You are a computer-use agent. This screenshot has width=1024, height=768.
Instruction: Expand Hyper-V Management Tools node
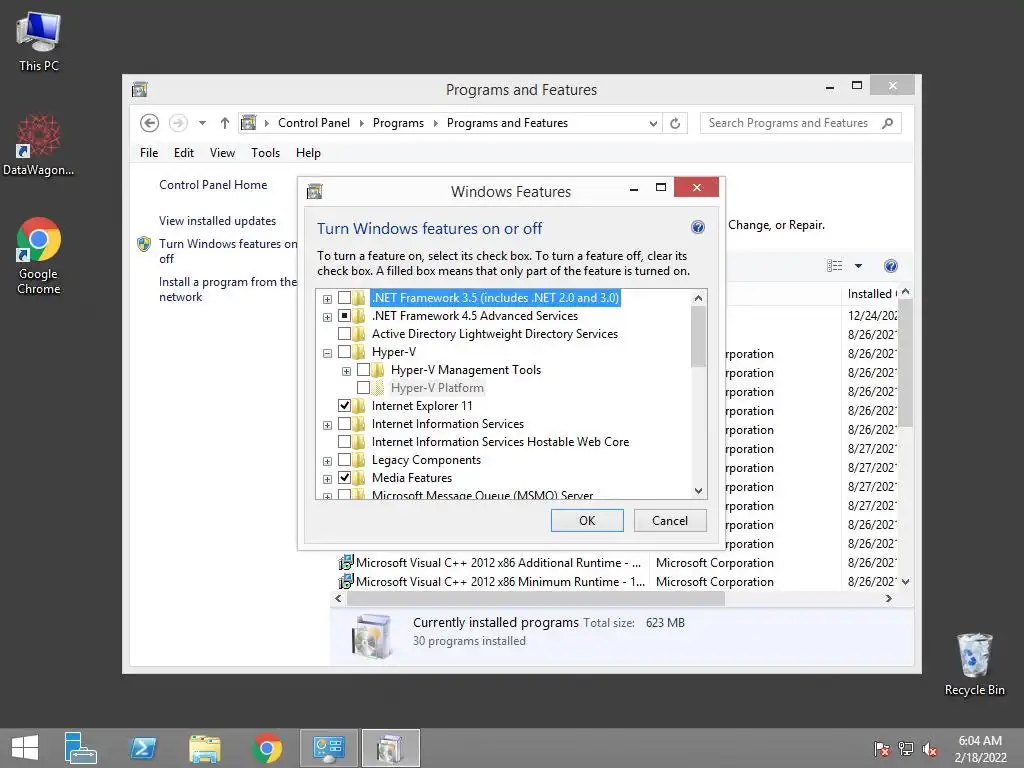click(x=347, y=372)
